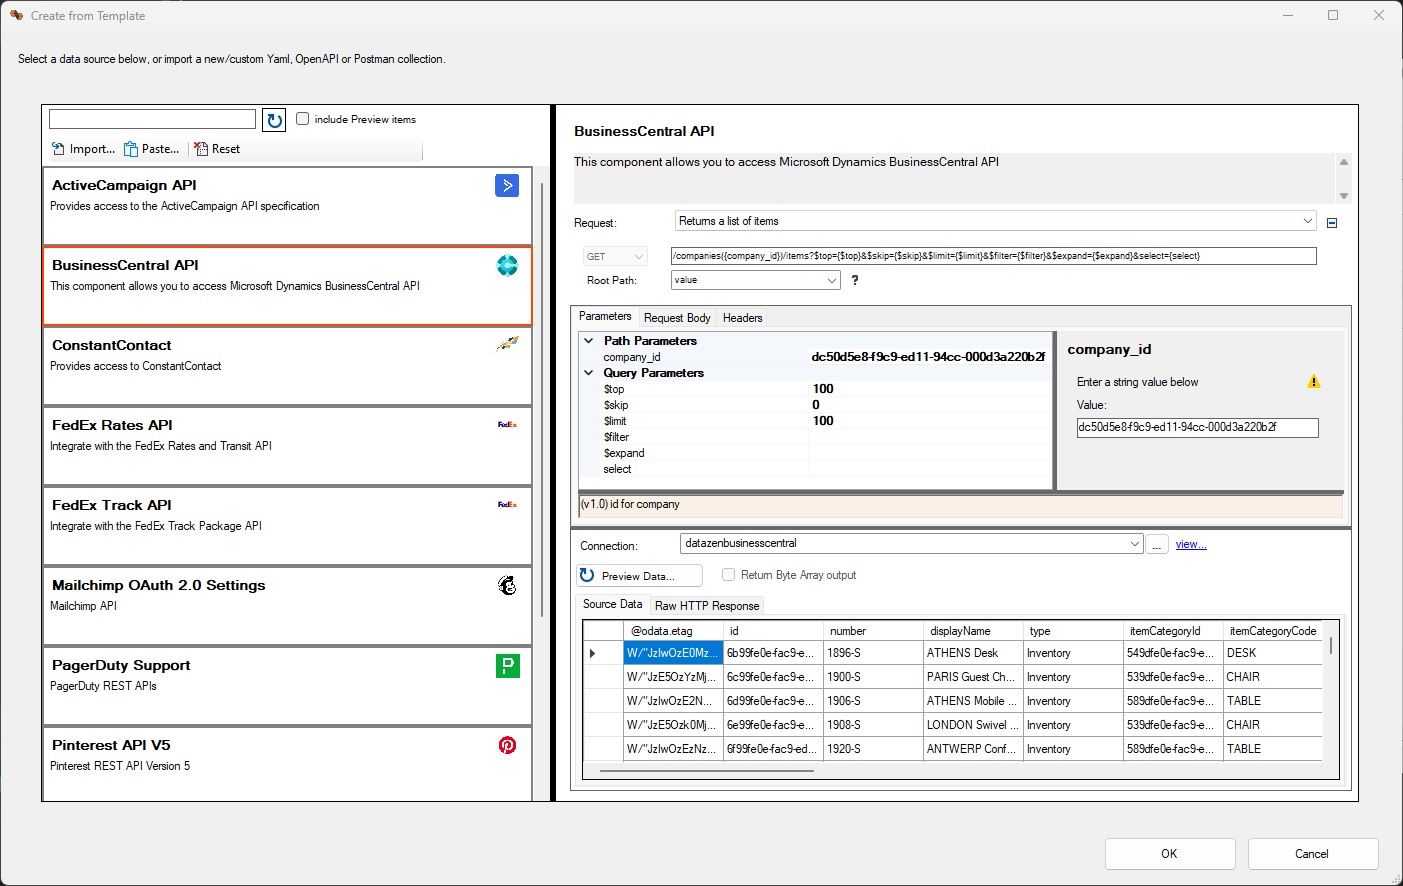Screen dimensions: 1403x886
Task: Click the FedEx Track API logo
Action: pyautogui.click(x=507, y=505)
